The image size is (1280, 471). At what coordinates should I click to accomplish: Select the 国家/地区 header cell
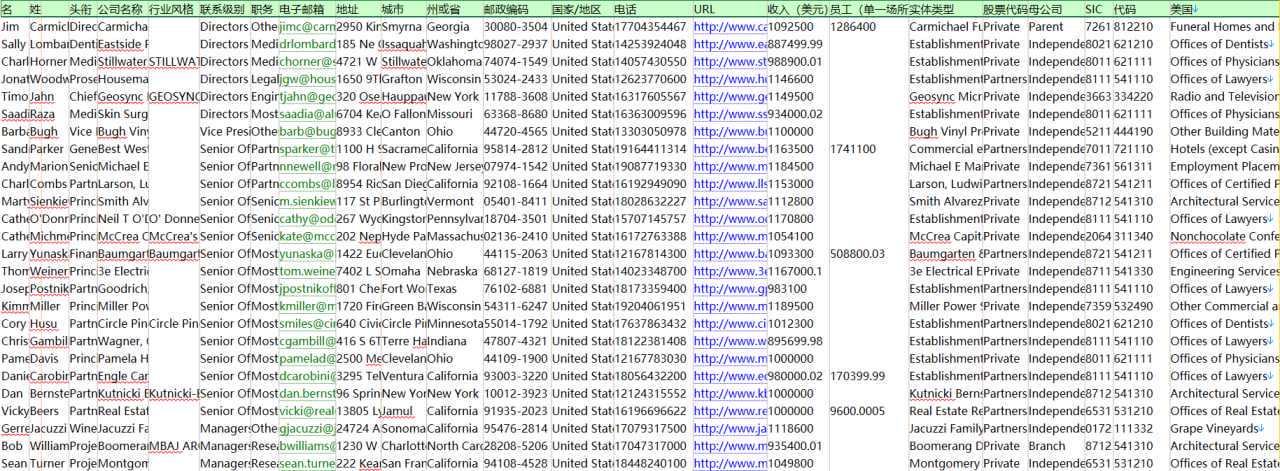(x=581, y=9)
